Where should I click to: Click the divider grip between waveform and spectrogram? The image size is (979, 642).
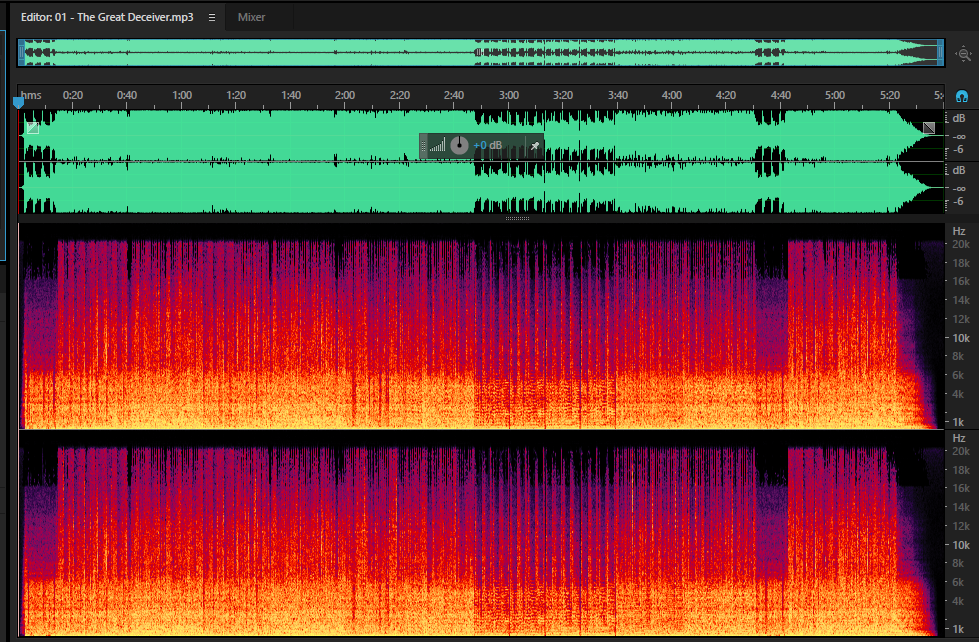(517, 219)
